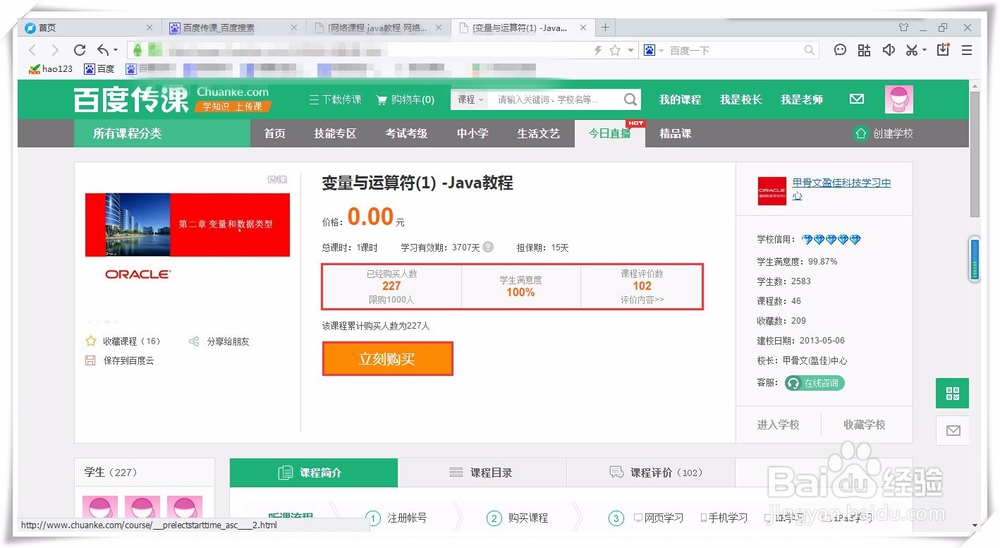The height and width of the screenshot is (548, 1000).
Task: Open 我的课程 in header
Action: (x=680, y=100)
